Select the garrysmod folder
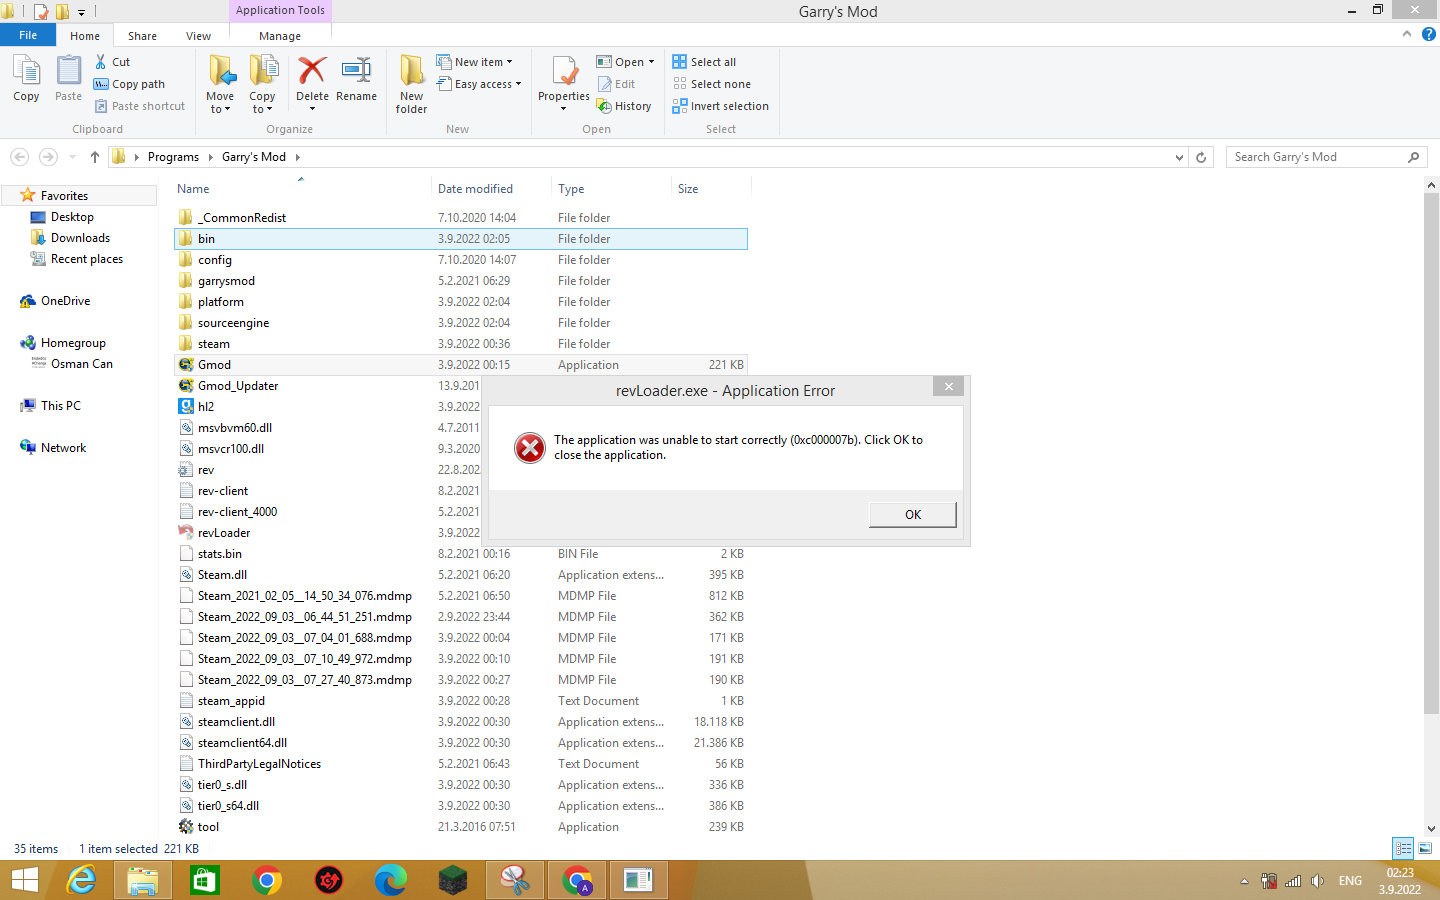The height and width of the screenshot is (900, 1440). (x=461, y=281)
